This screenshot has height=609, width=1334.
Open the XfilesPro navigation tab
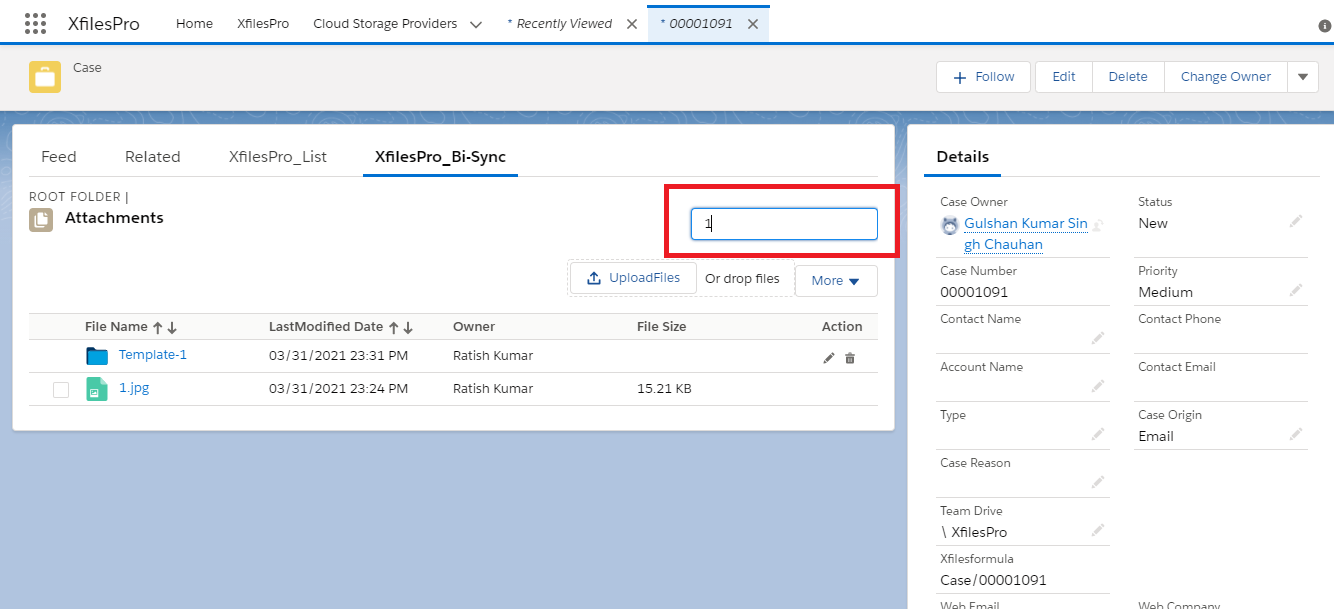click(x=263, y=23)
